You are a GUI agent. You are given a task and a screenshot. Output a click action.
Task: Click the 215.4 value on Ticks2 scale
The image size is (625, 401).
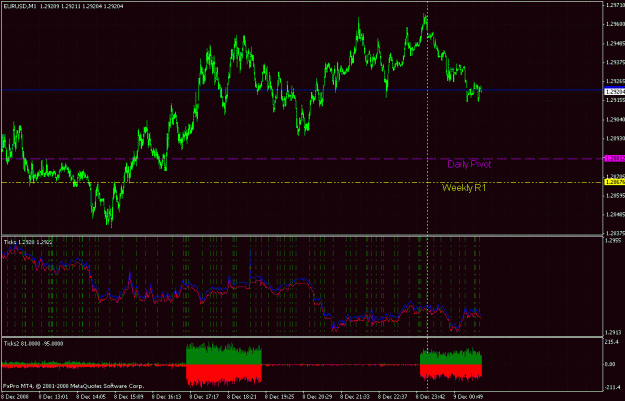[612, 342]
